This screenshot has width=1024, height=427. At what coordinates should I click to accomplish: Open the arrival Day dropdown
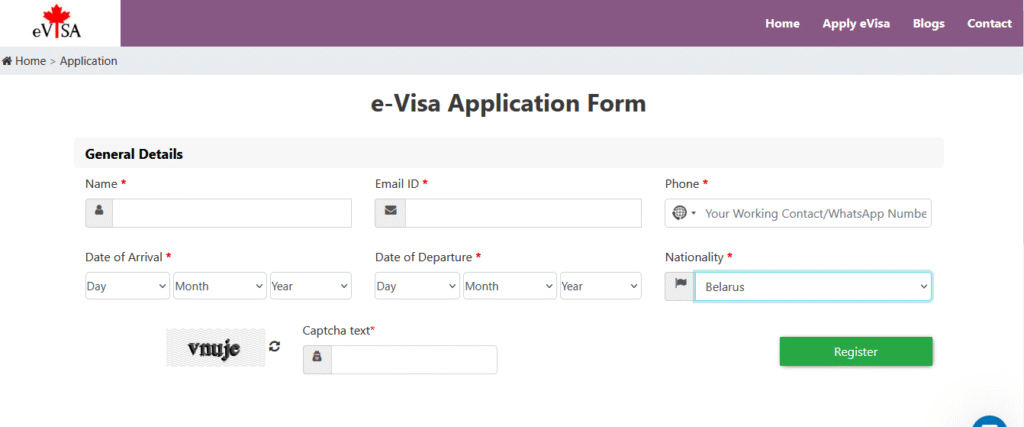tap(127, 287)
